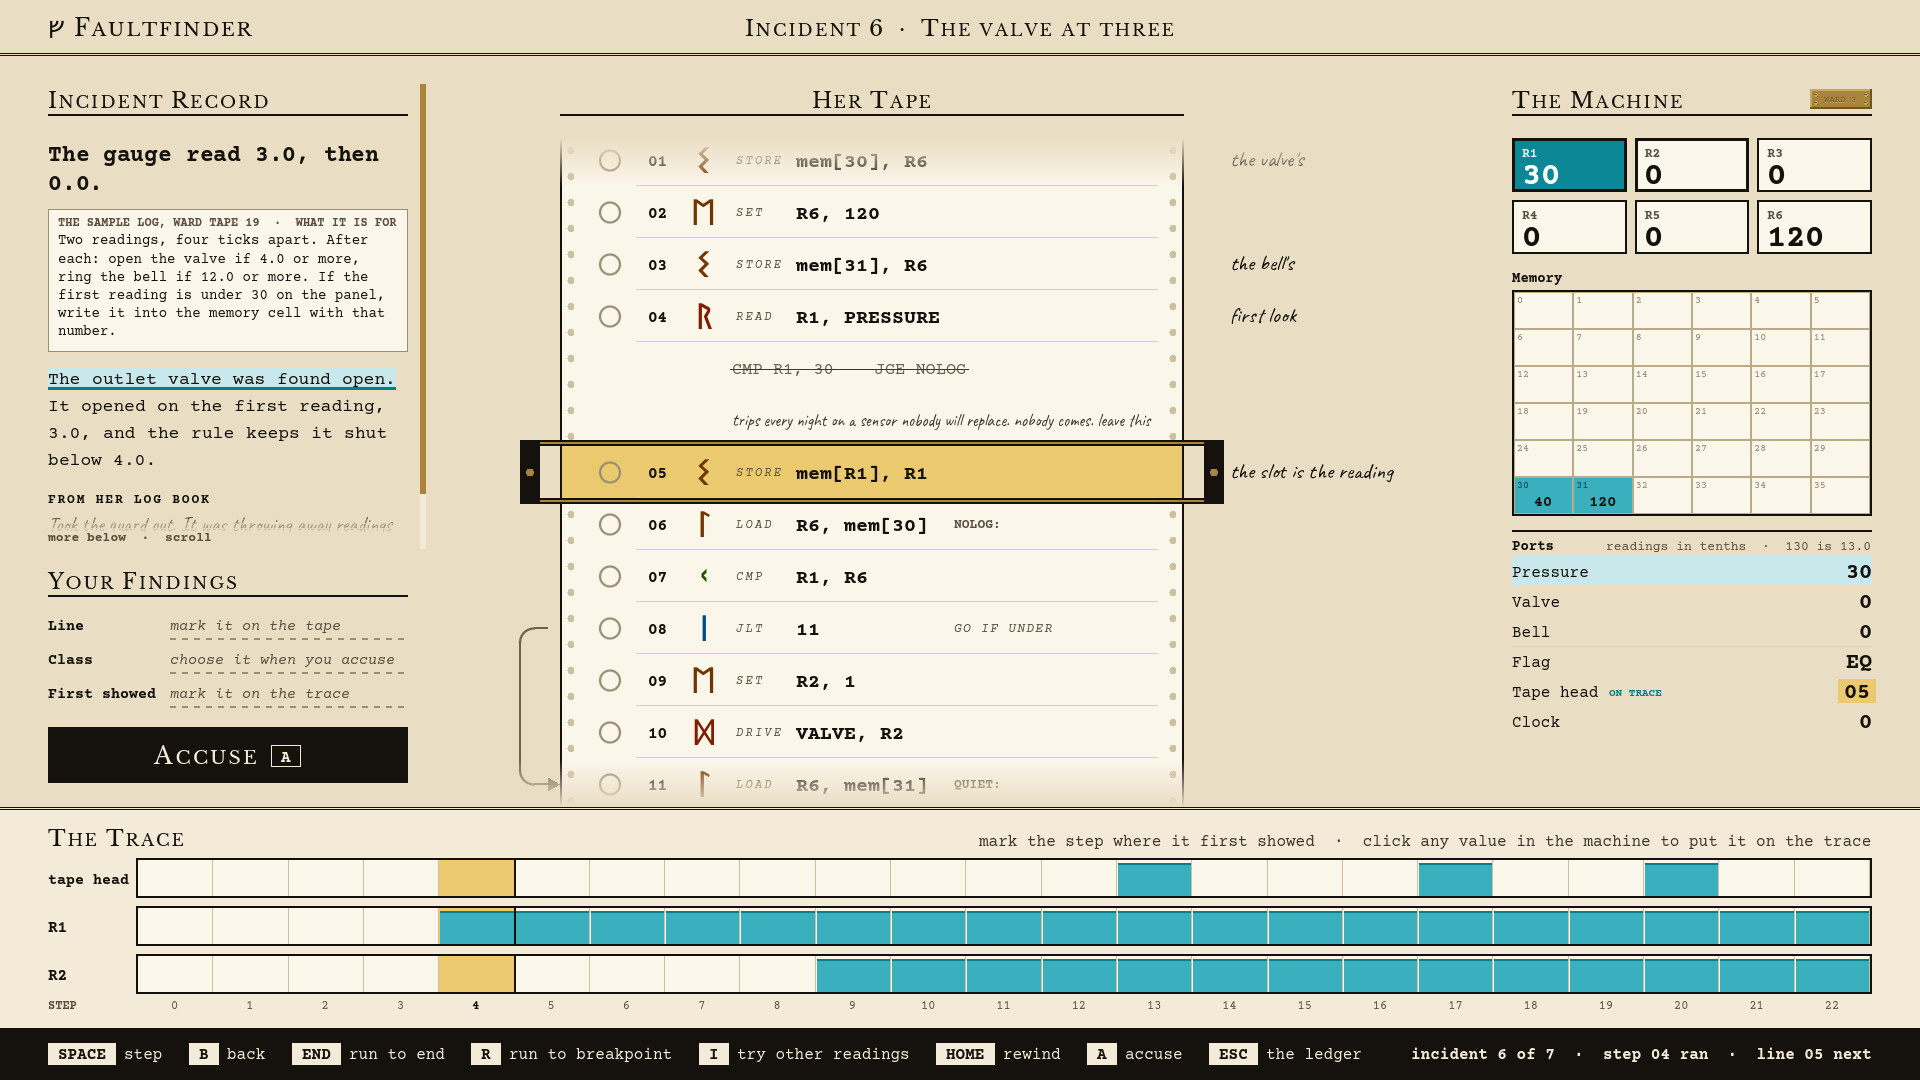
Task: Click memory cell 30 holding 40
Action: [1543, 495]
